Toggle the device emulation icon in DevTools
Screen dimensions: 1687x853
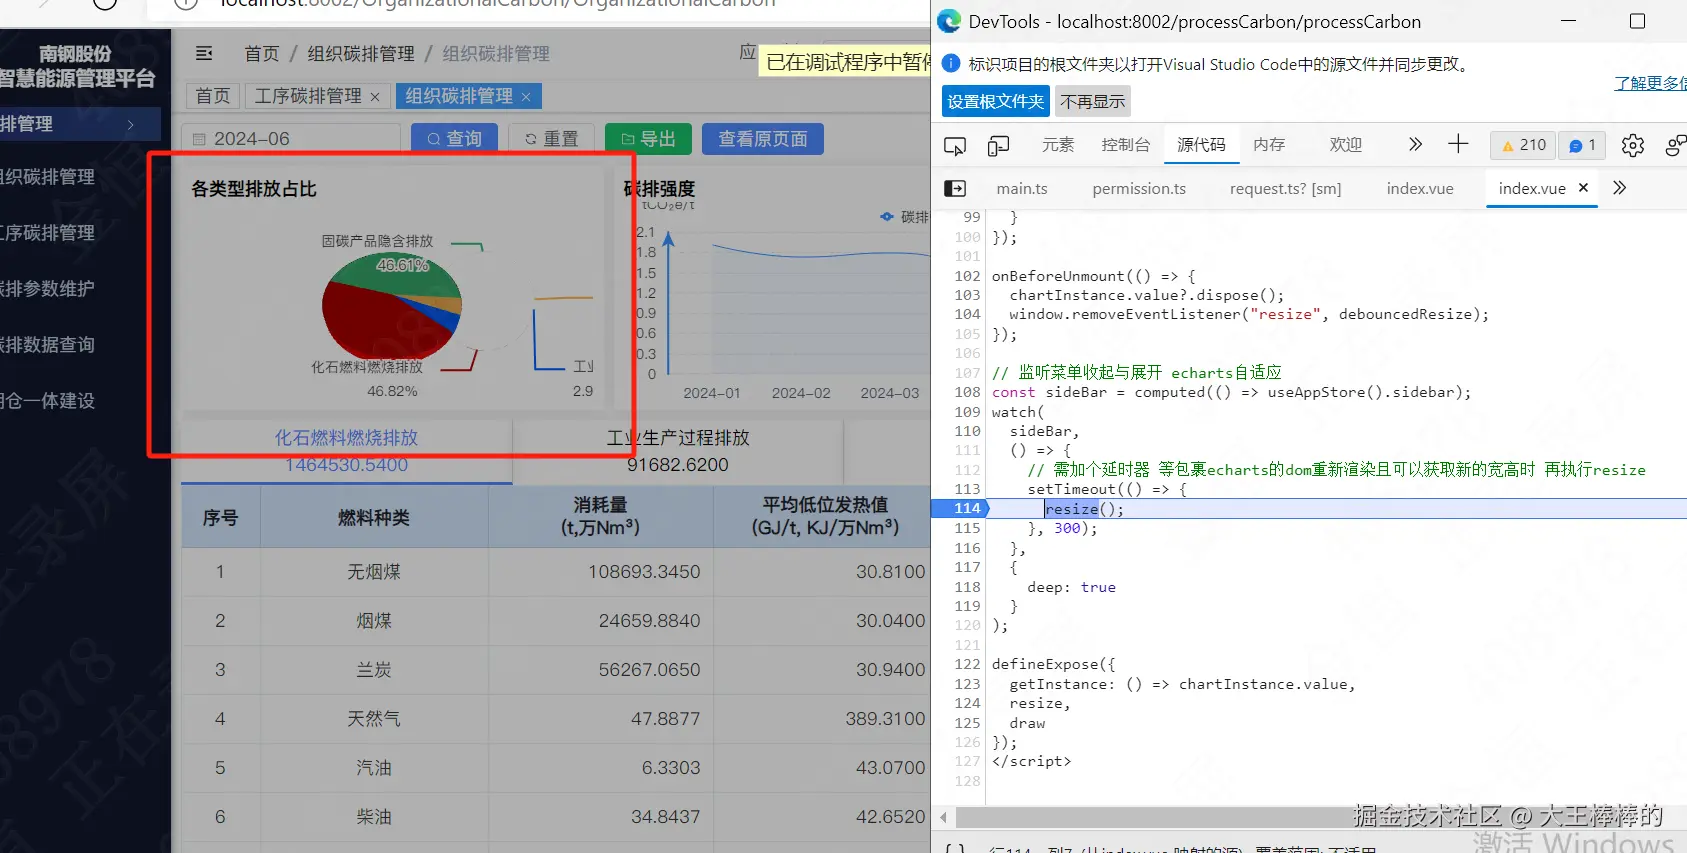[998, 146]
